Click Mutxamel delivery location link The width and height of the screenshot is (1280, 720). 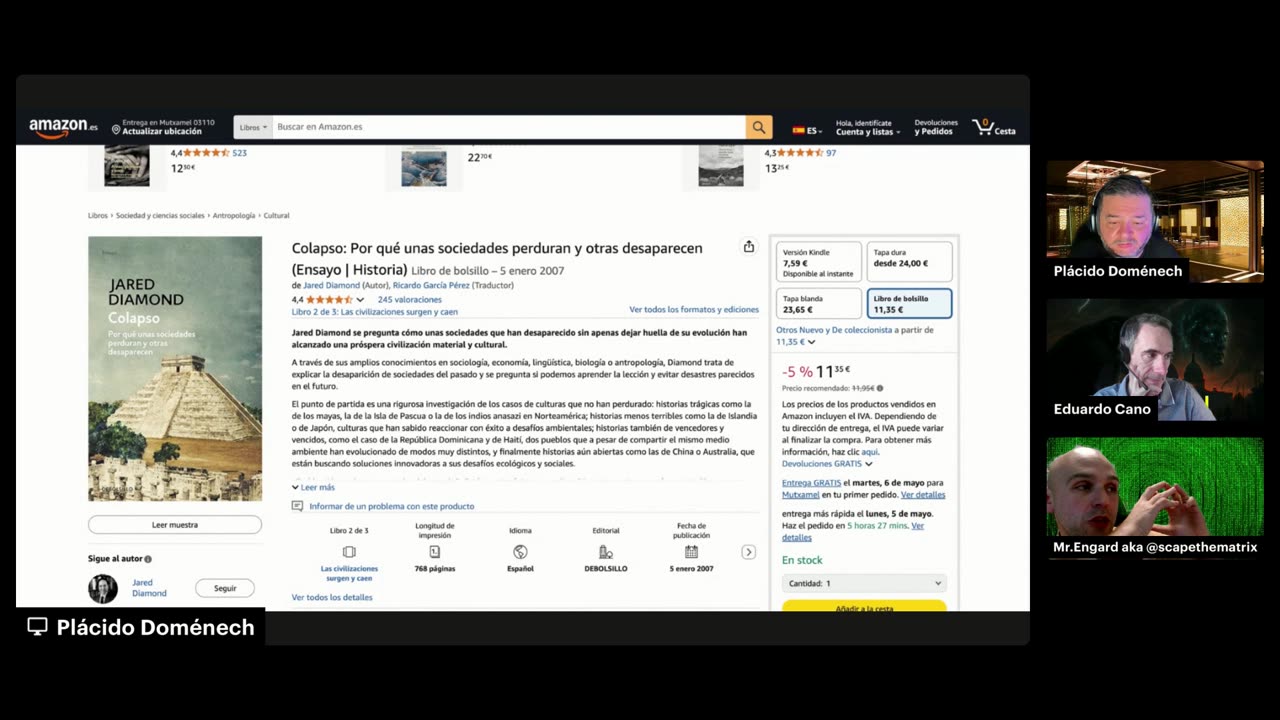point(800,495)
